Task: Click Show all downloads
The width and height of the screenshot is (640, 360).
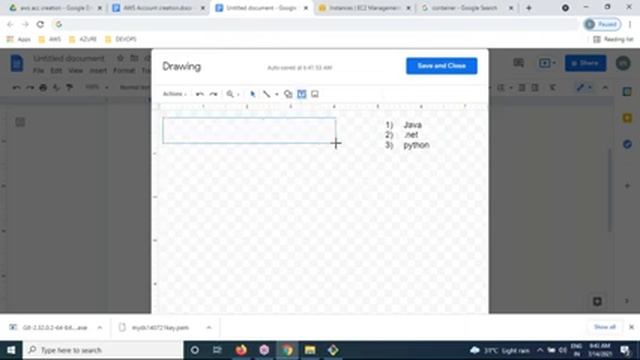Action: point(604,327)
